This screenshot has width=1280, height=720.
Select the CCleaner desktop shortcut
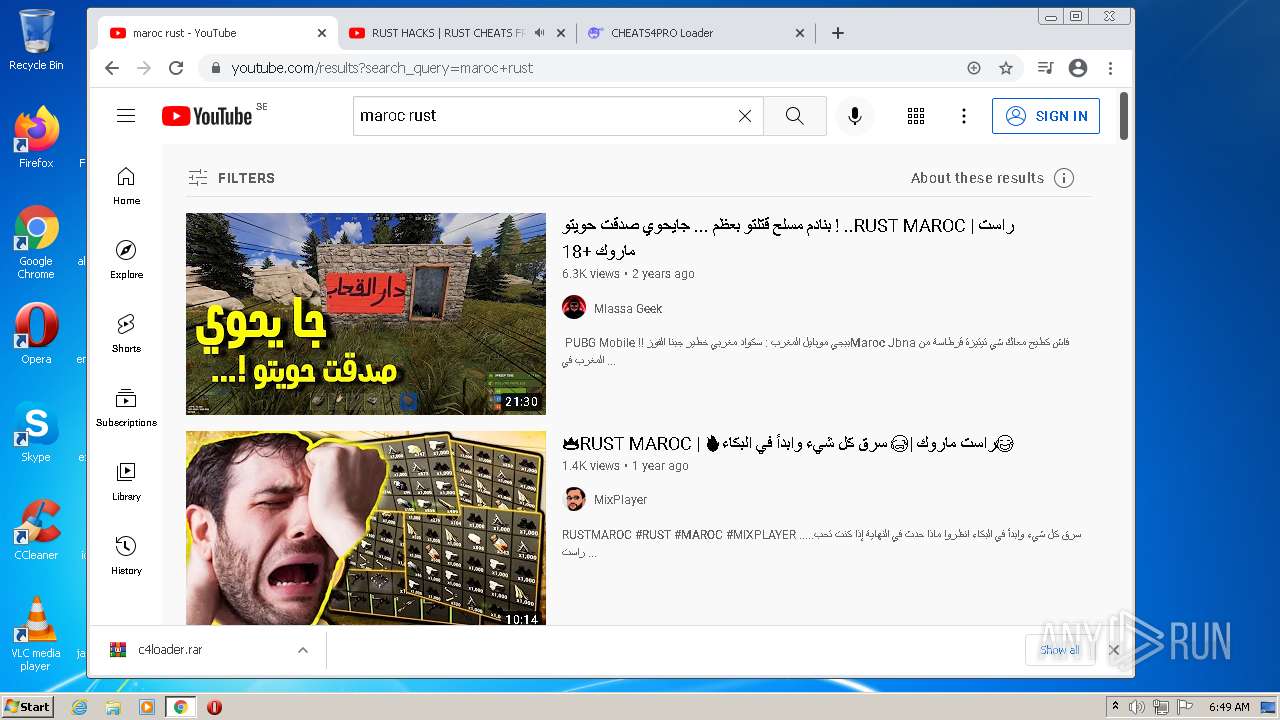coord(36,530)
